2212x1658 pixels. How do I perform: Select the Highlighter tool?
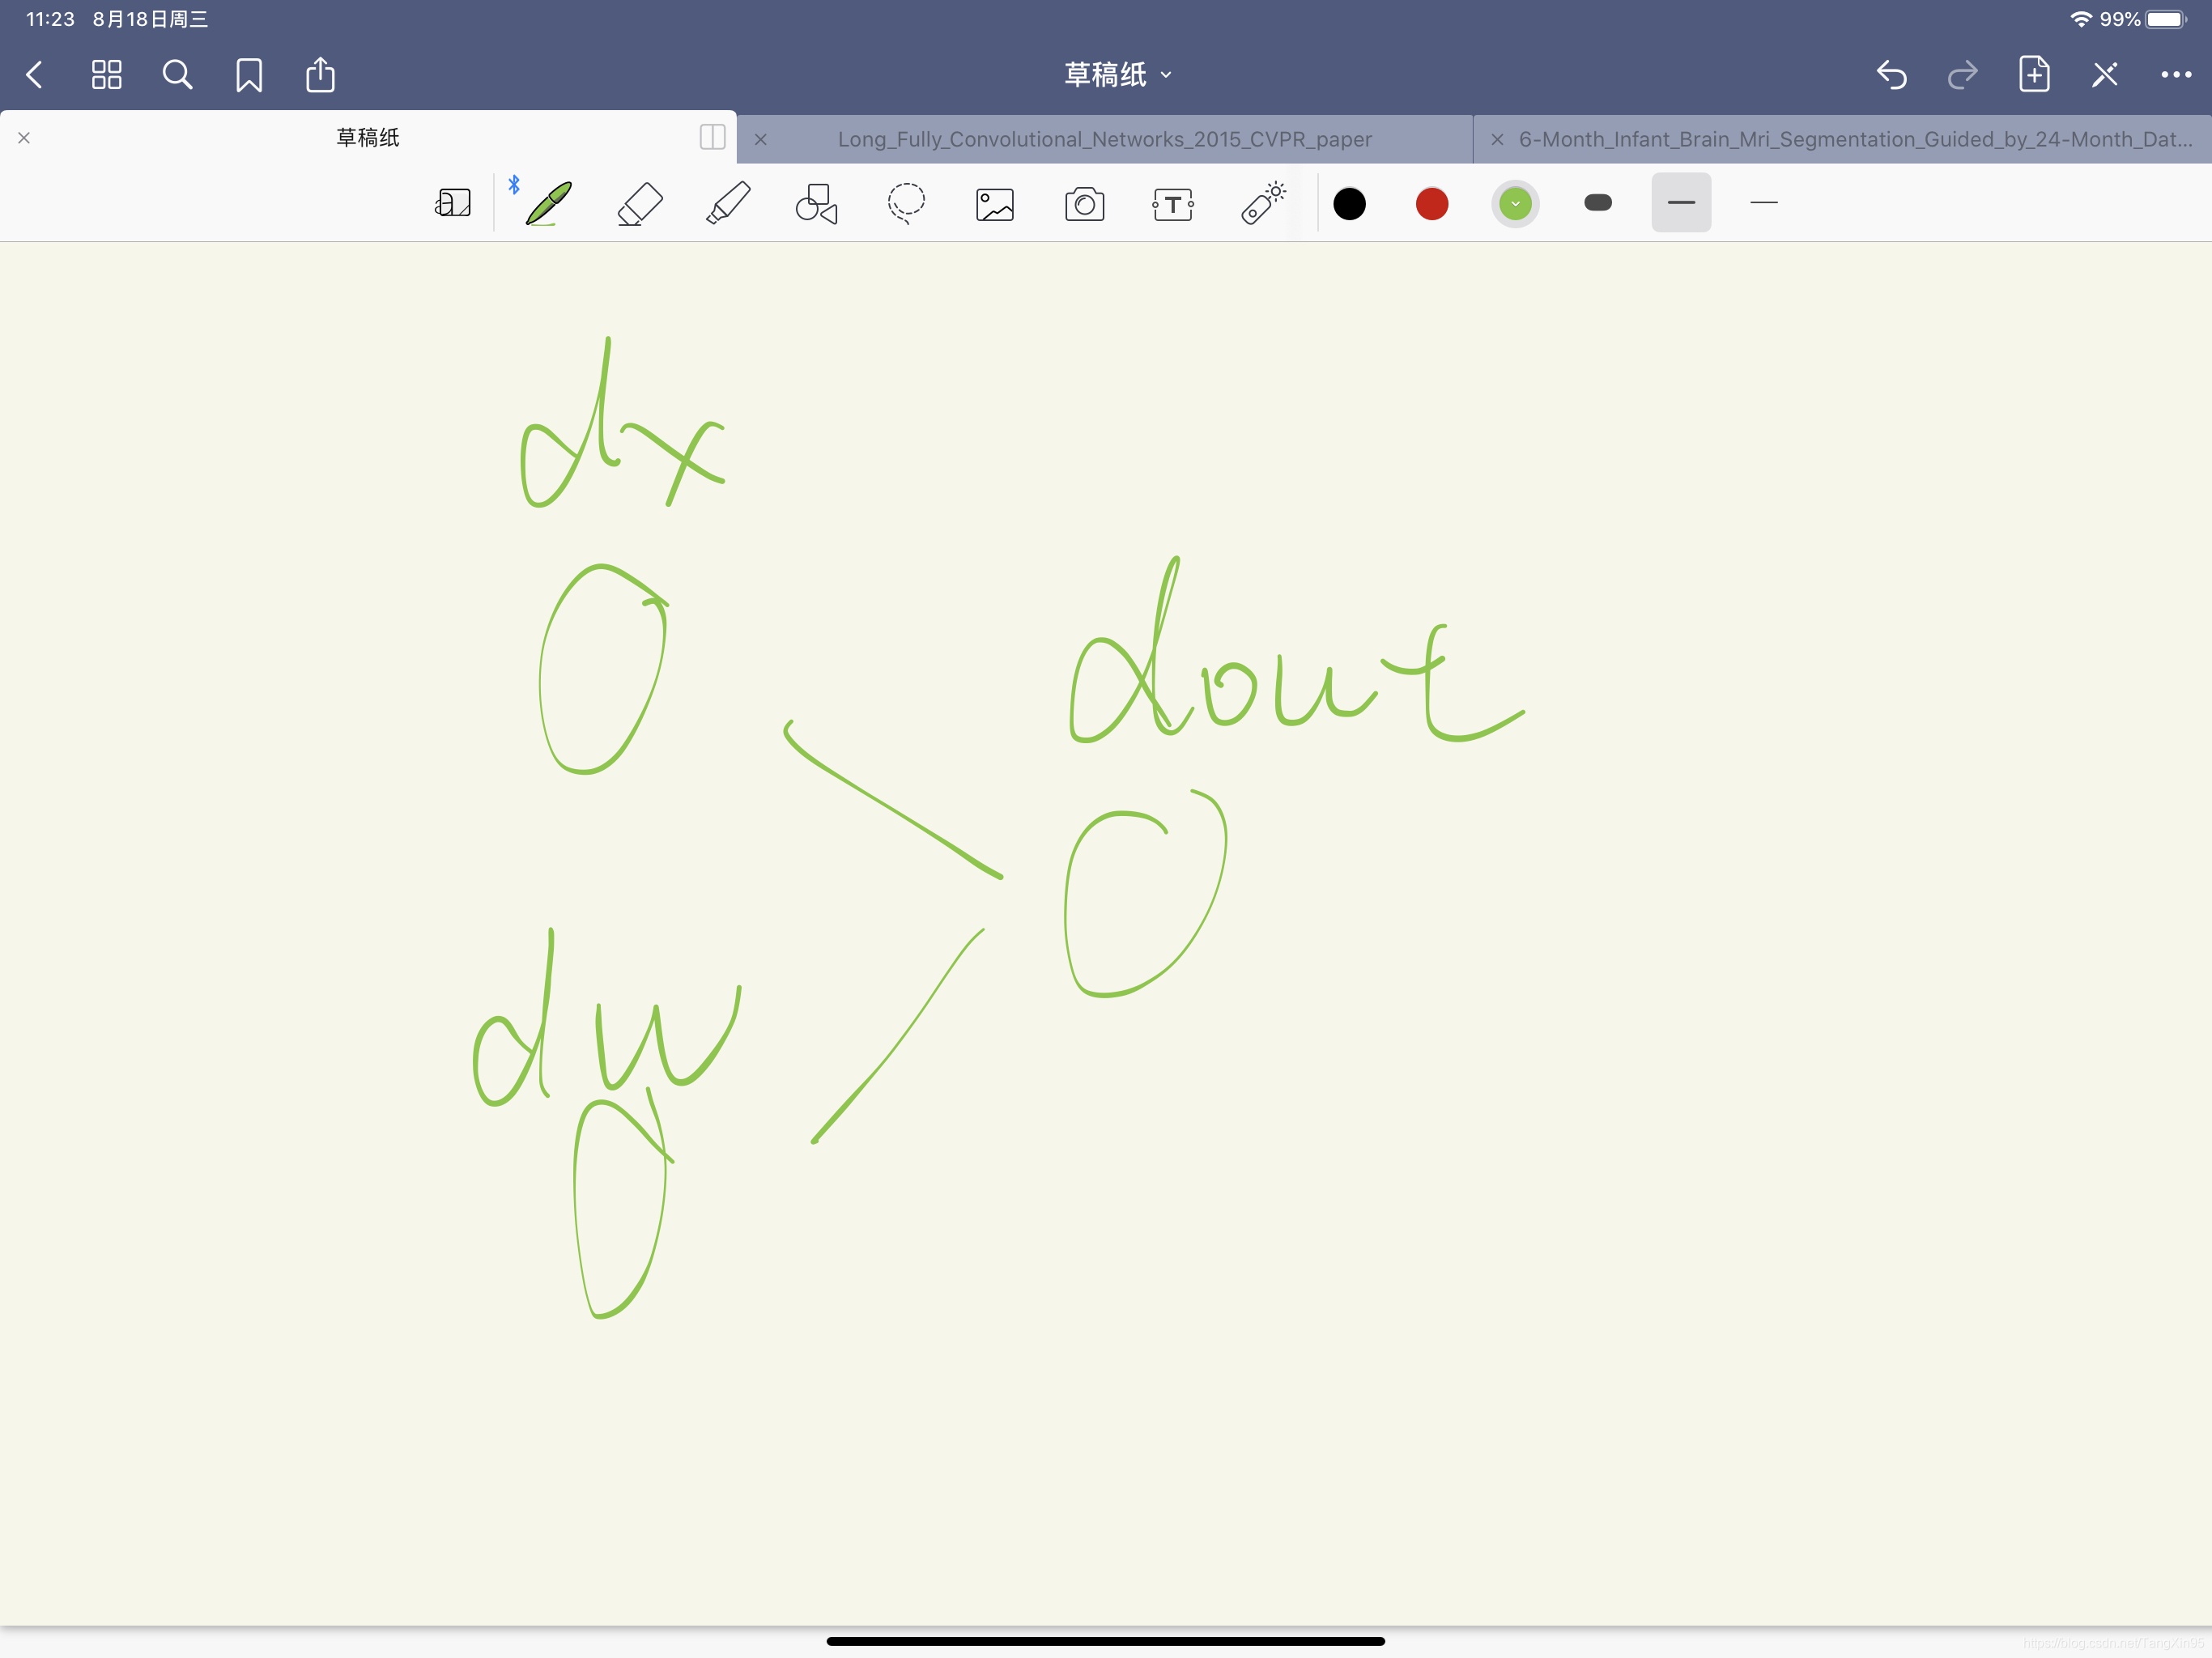[728, 204]
